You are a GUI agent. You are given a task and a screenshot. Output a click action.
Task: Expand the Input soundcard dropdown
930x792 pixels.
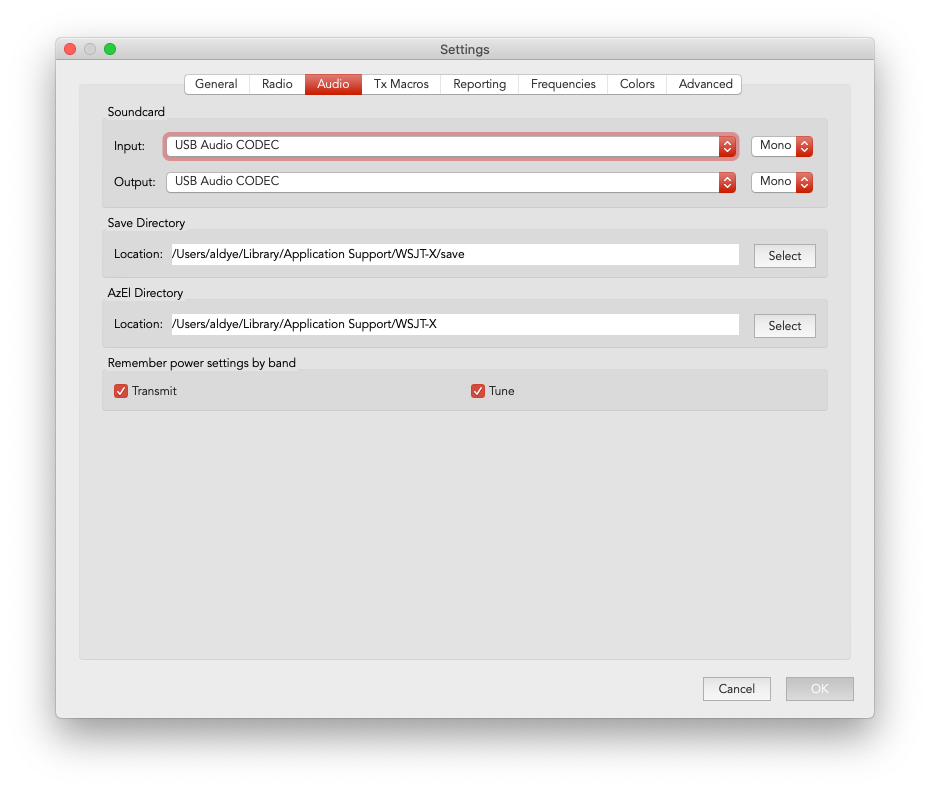[451, 146]
